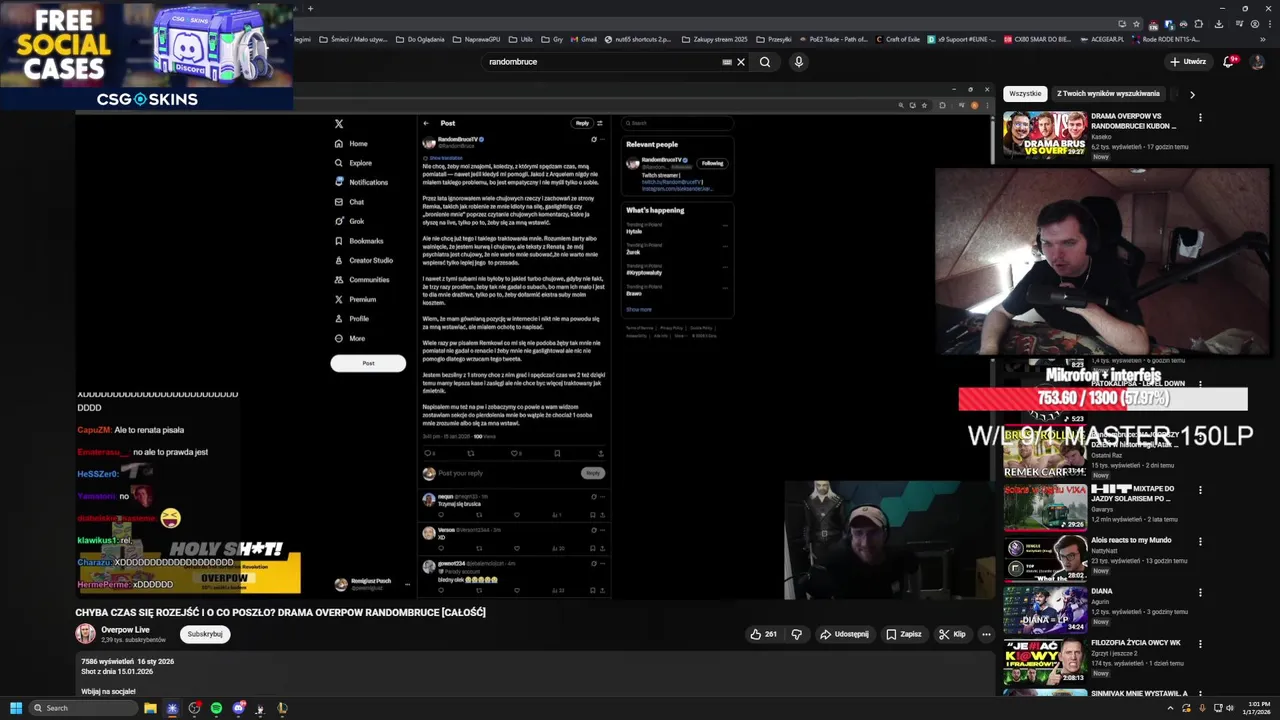Open a new browser tab

(x=310, y=8)
